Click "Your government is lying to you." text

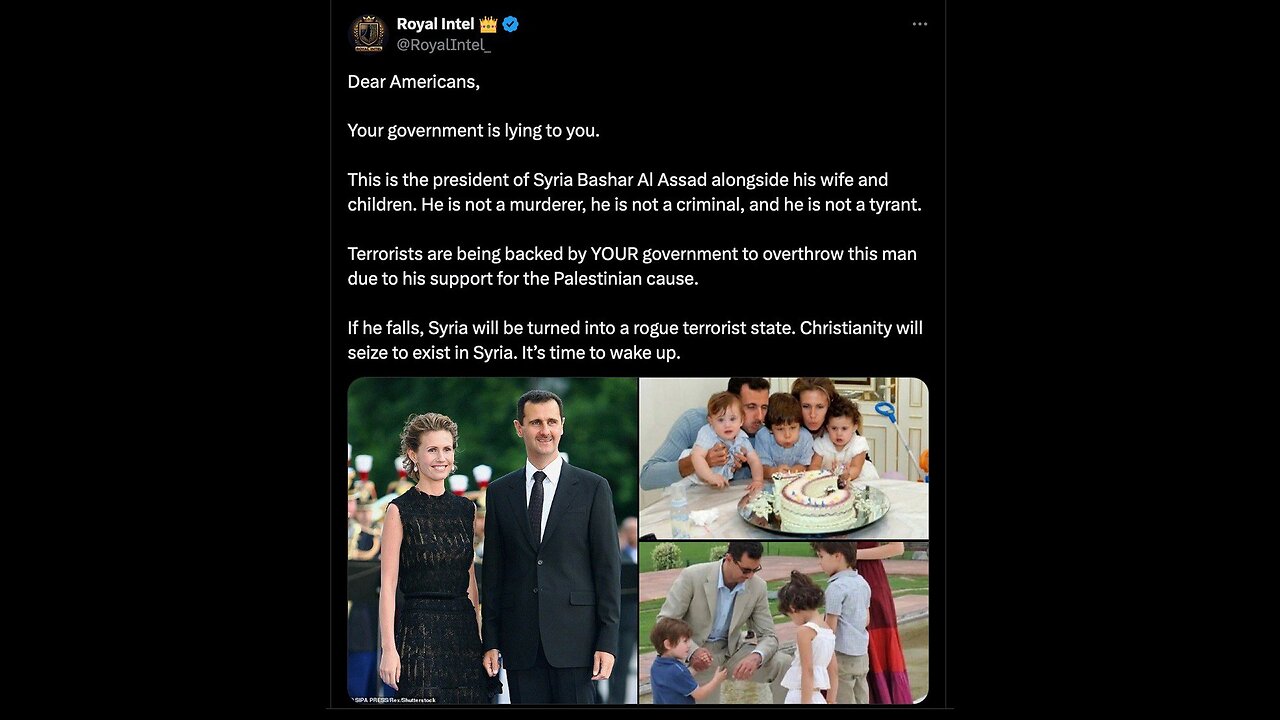coord(473,131)
